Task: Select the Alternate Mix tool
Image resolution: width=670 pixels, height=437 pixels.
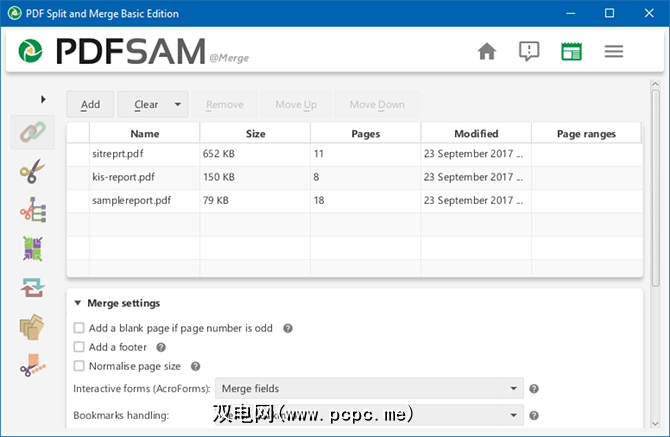Action: pyautogui.click(x=32, y=249)
